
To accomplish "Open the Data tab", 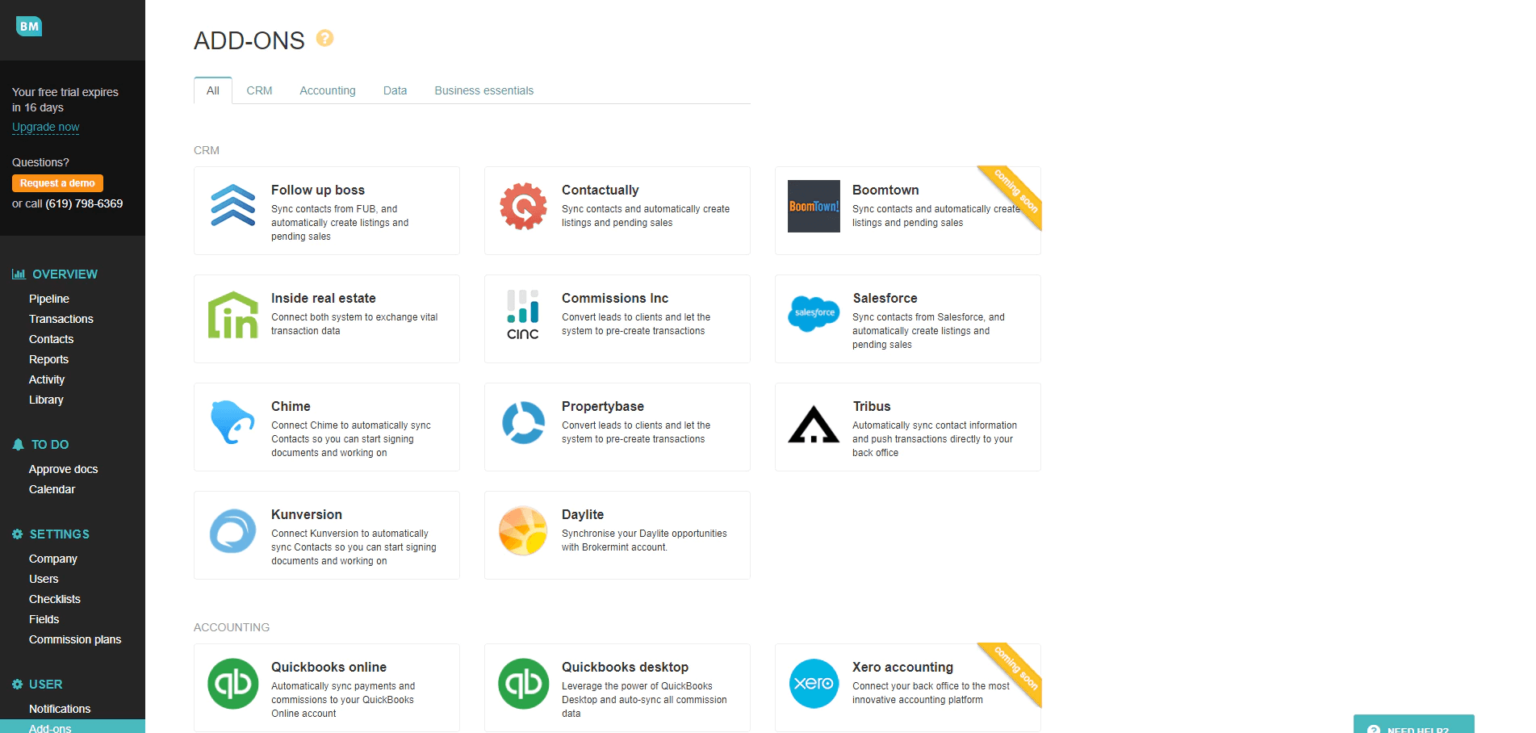I will [395, 90].
